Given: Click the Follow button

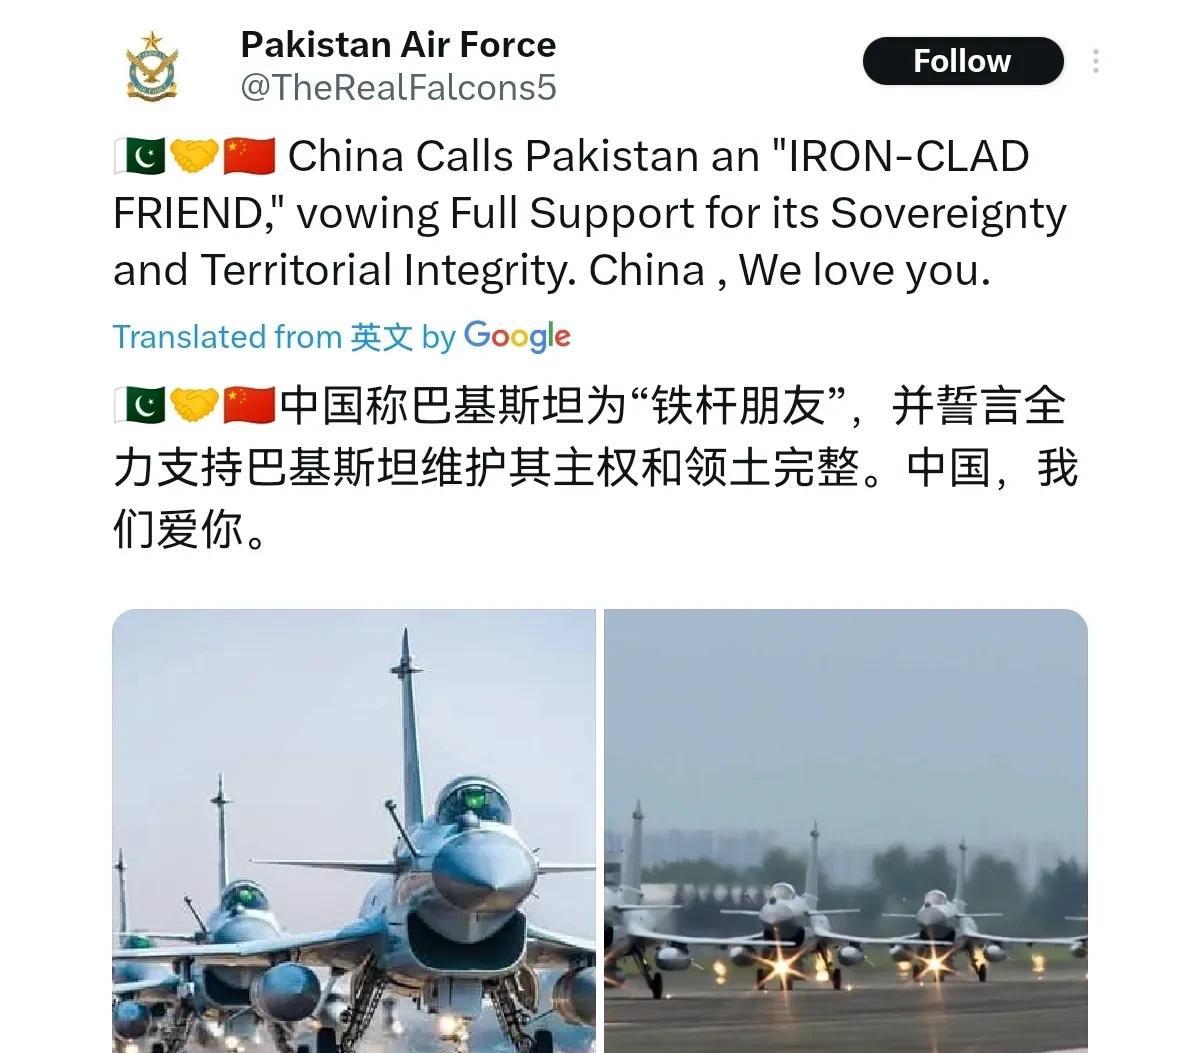Looking at the screenshot, I should click(x=963, y=61).
